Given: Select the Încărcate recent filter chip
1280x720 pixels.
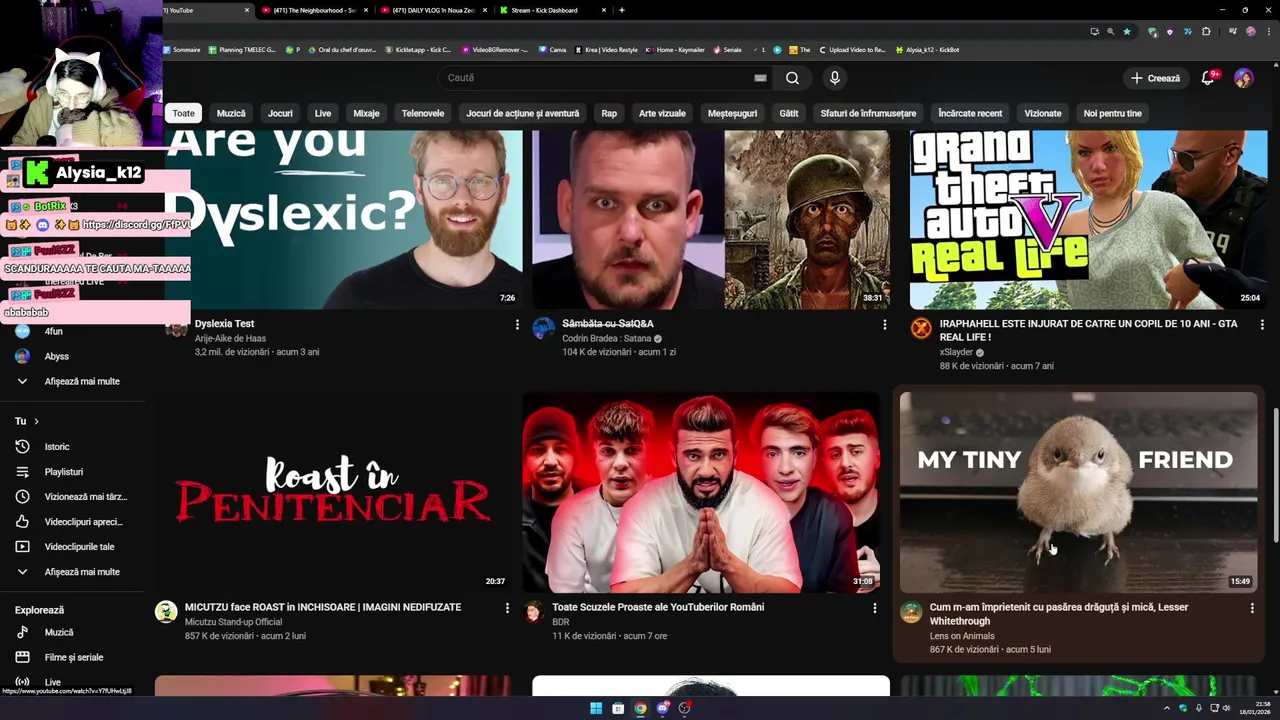Looking at the screenshot, I should [970, 113].
